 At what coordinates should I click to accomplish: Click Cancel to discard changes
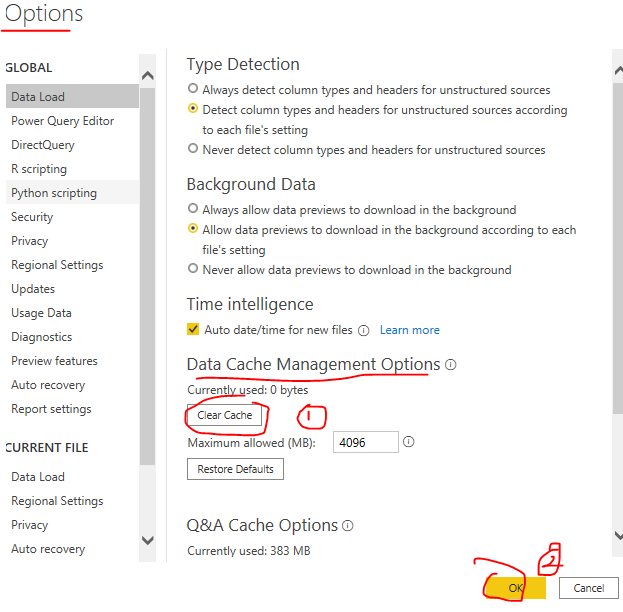pyautogui.click(x=588, y=588)
